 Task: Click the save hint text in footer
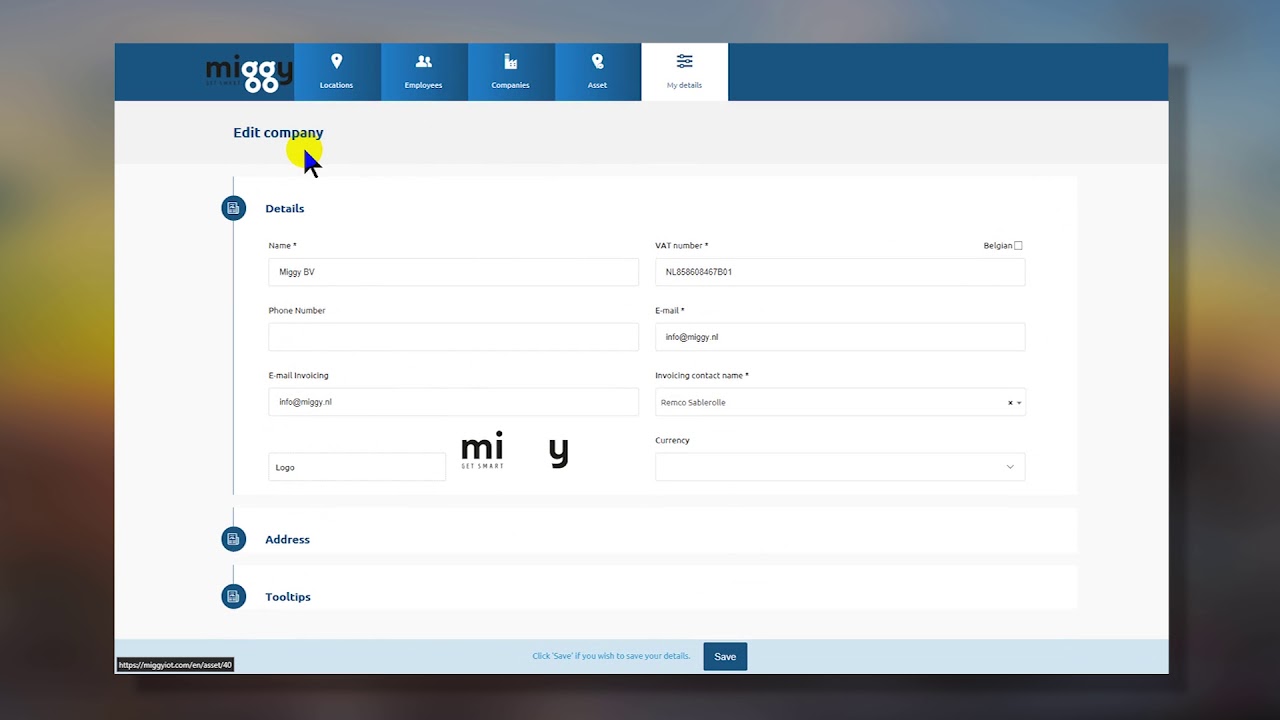click(611, 656)
